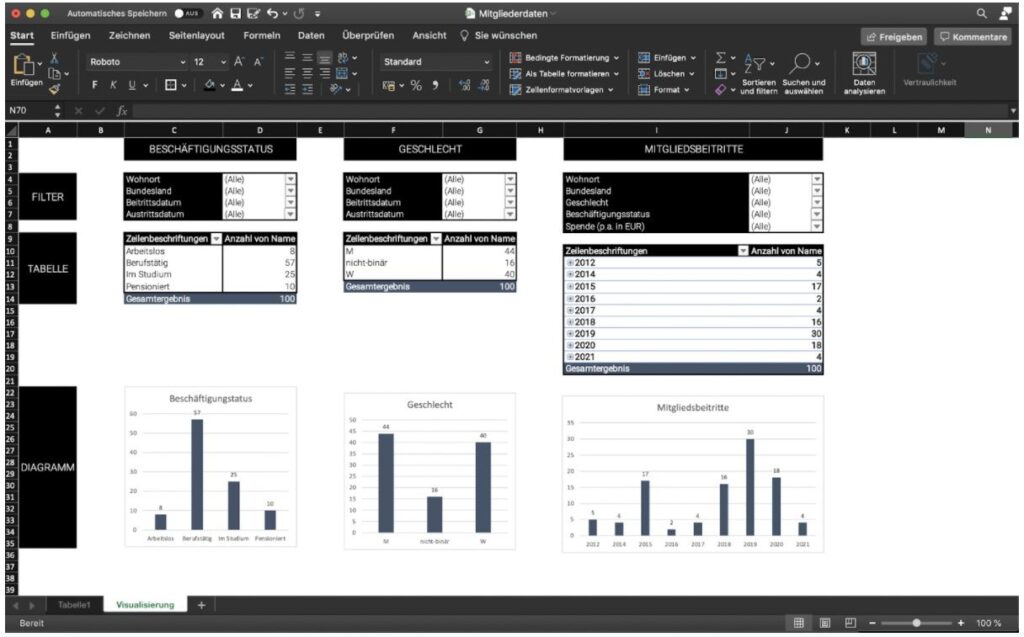Expand the 2019 row in Mitgliedsbeiträge
Viewport: 1024px width, 637px height.
(572, 333)
